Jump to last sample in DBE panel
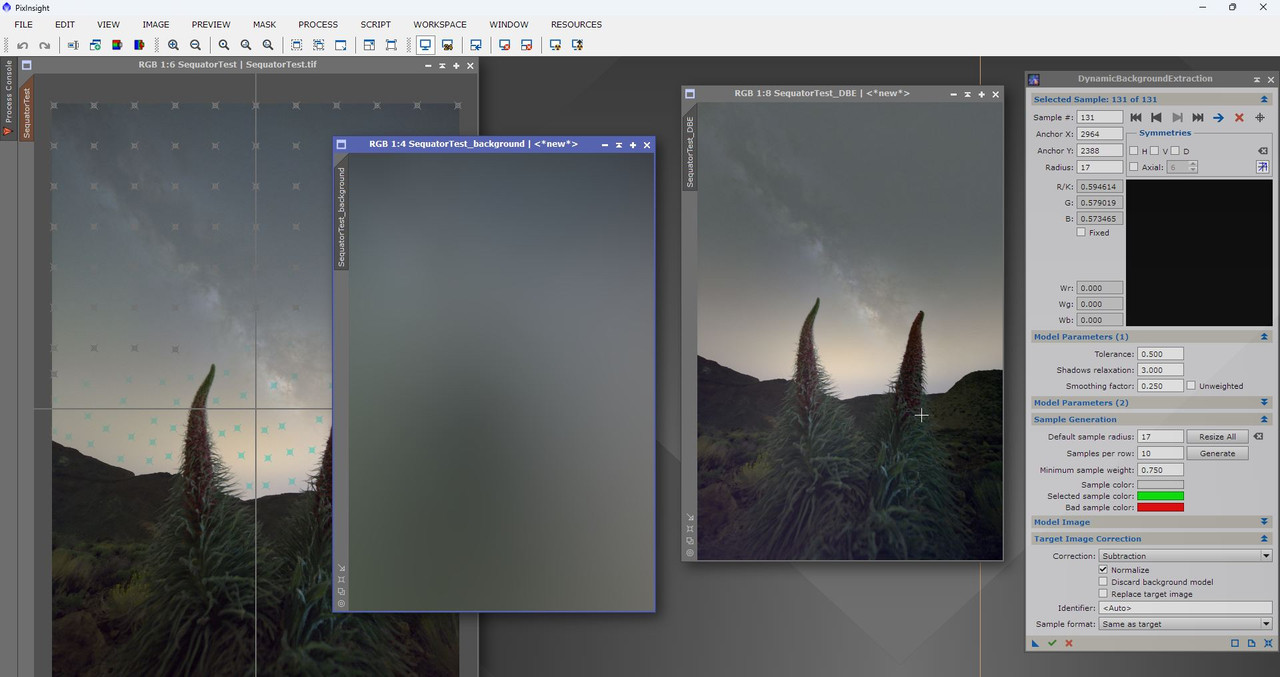 tap(1198, 118)
